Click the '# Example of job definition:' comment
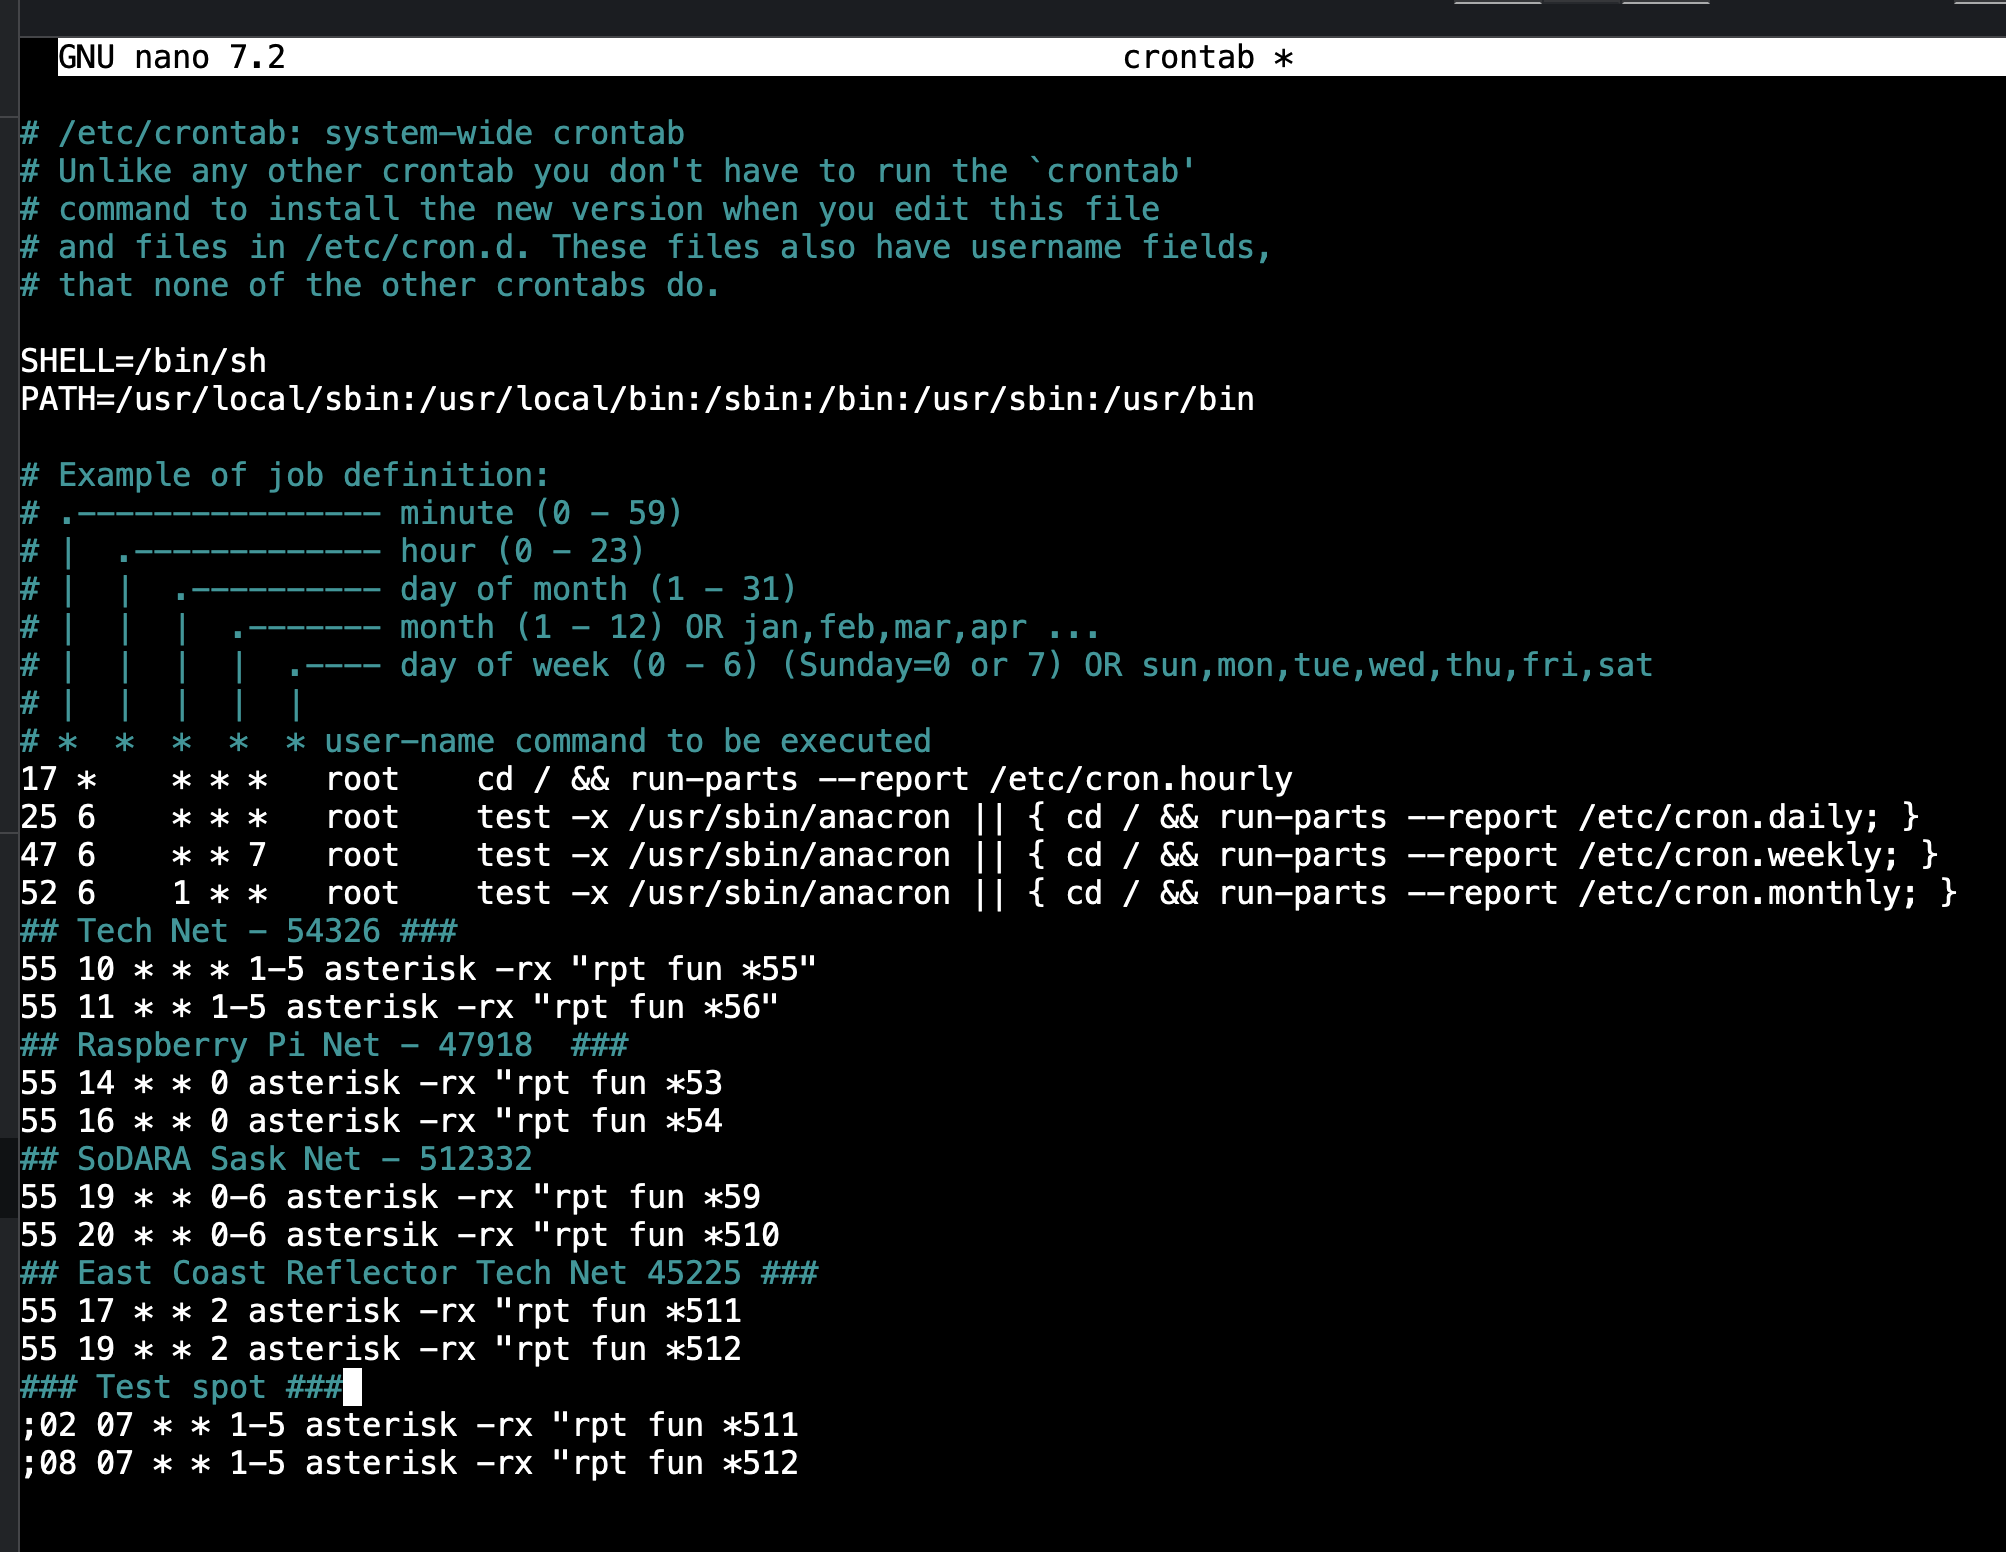The image size is (2006, 1552). [x=285, y=475]
